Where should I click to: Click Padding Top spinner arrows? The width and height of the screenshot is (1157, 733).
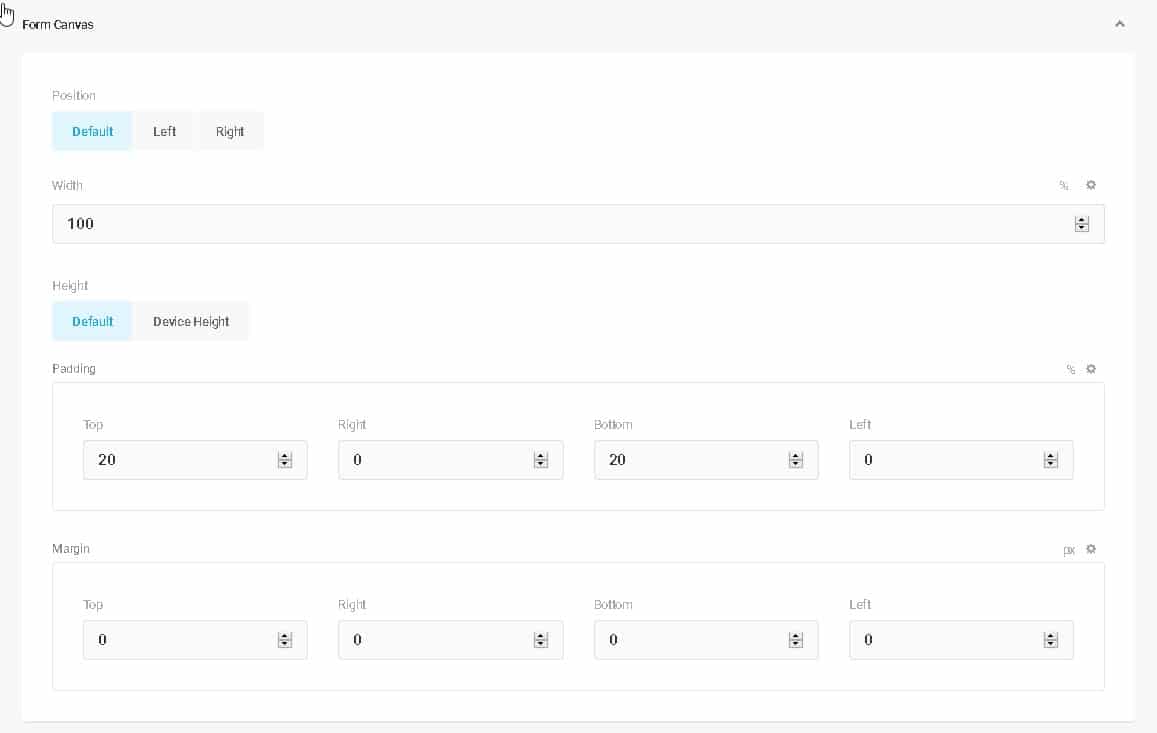click(x=285, y=460)
